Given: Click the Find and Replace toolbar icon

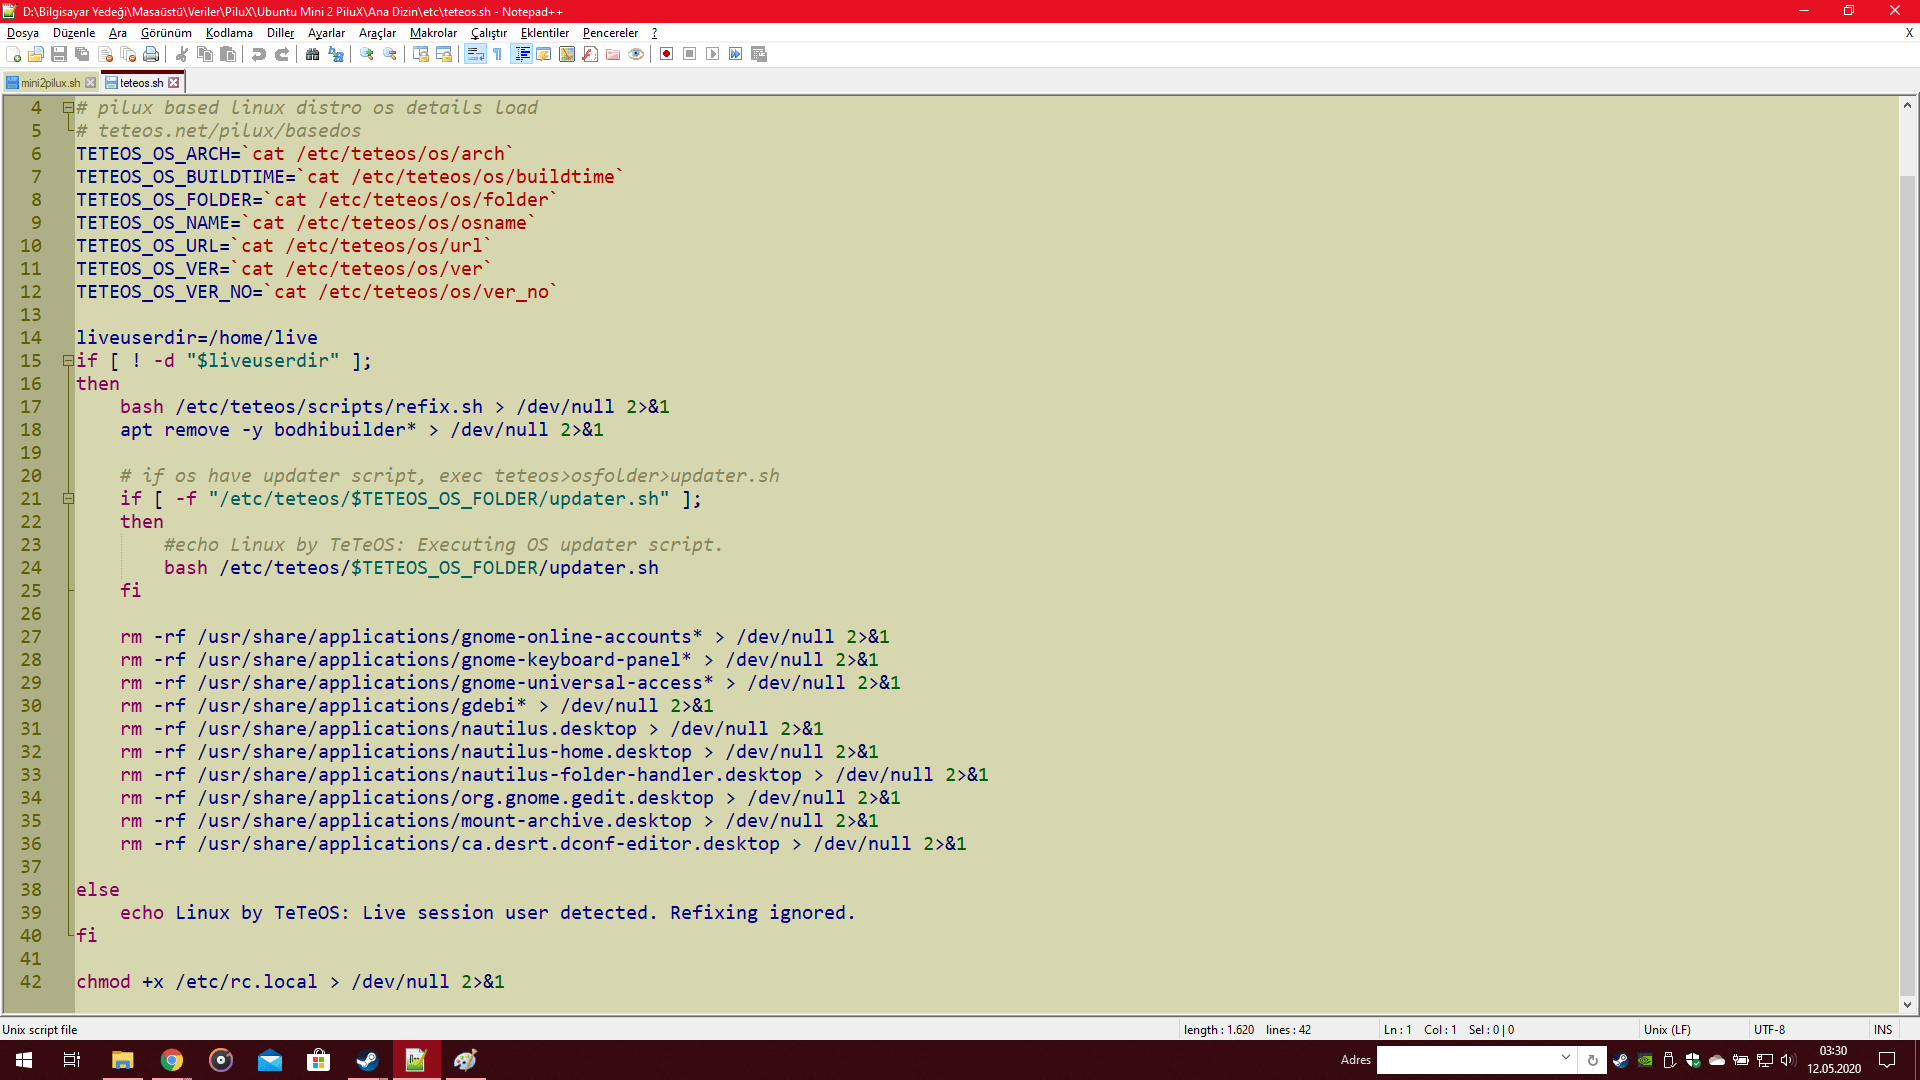Looking at the screenshot, I should pos(336,54).
